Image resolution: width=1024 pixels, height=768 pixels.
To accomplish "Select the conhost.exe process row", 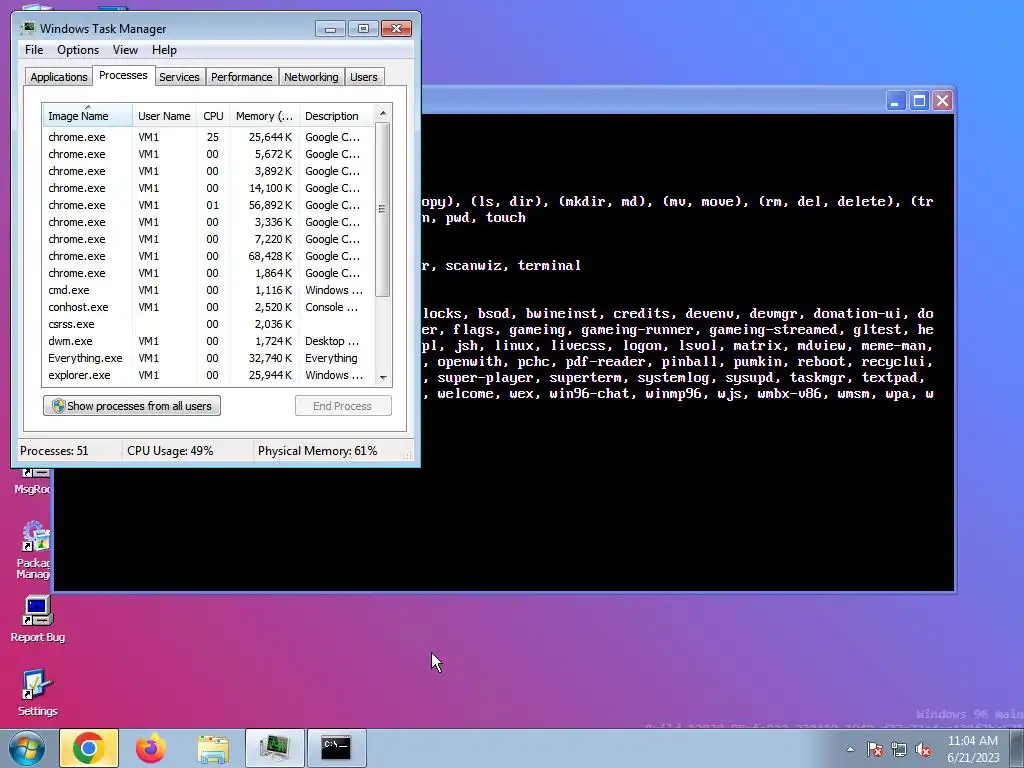I will (x=208, y=307).
